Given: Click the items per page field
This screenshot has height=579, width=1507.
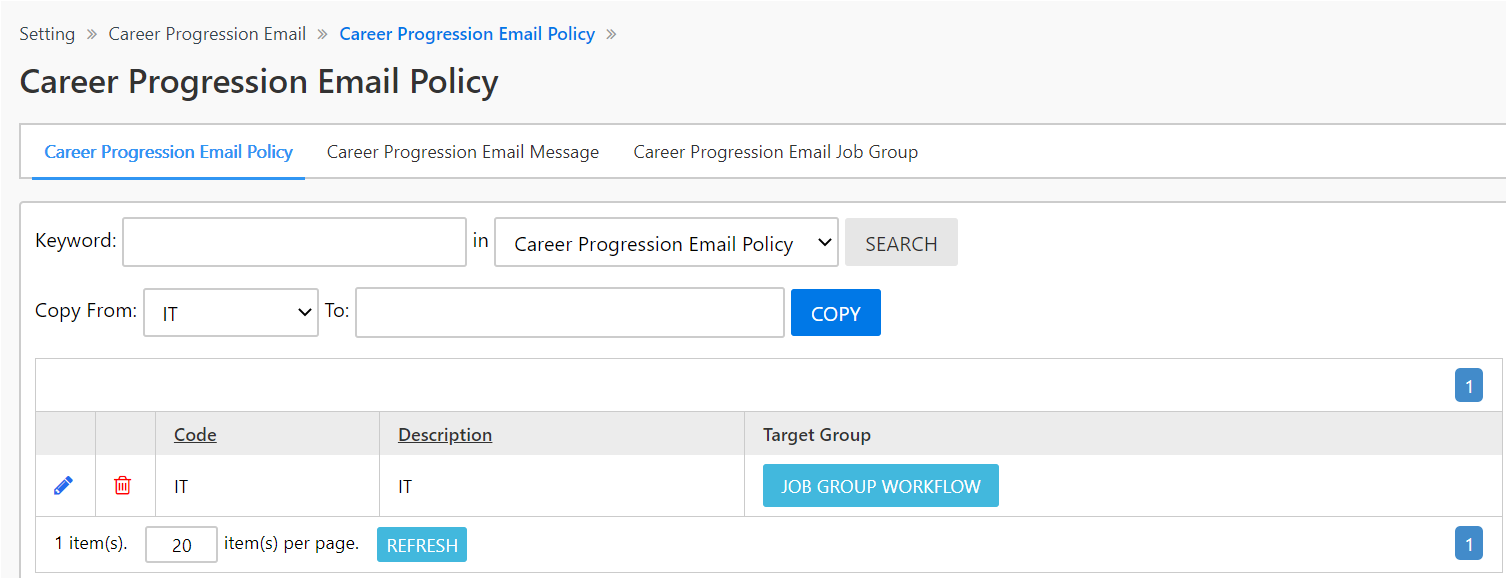Looking at the screenshot, I should pos(181,545).
